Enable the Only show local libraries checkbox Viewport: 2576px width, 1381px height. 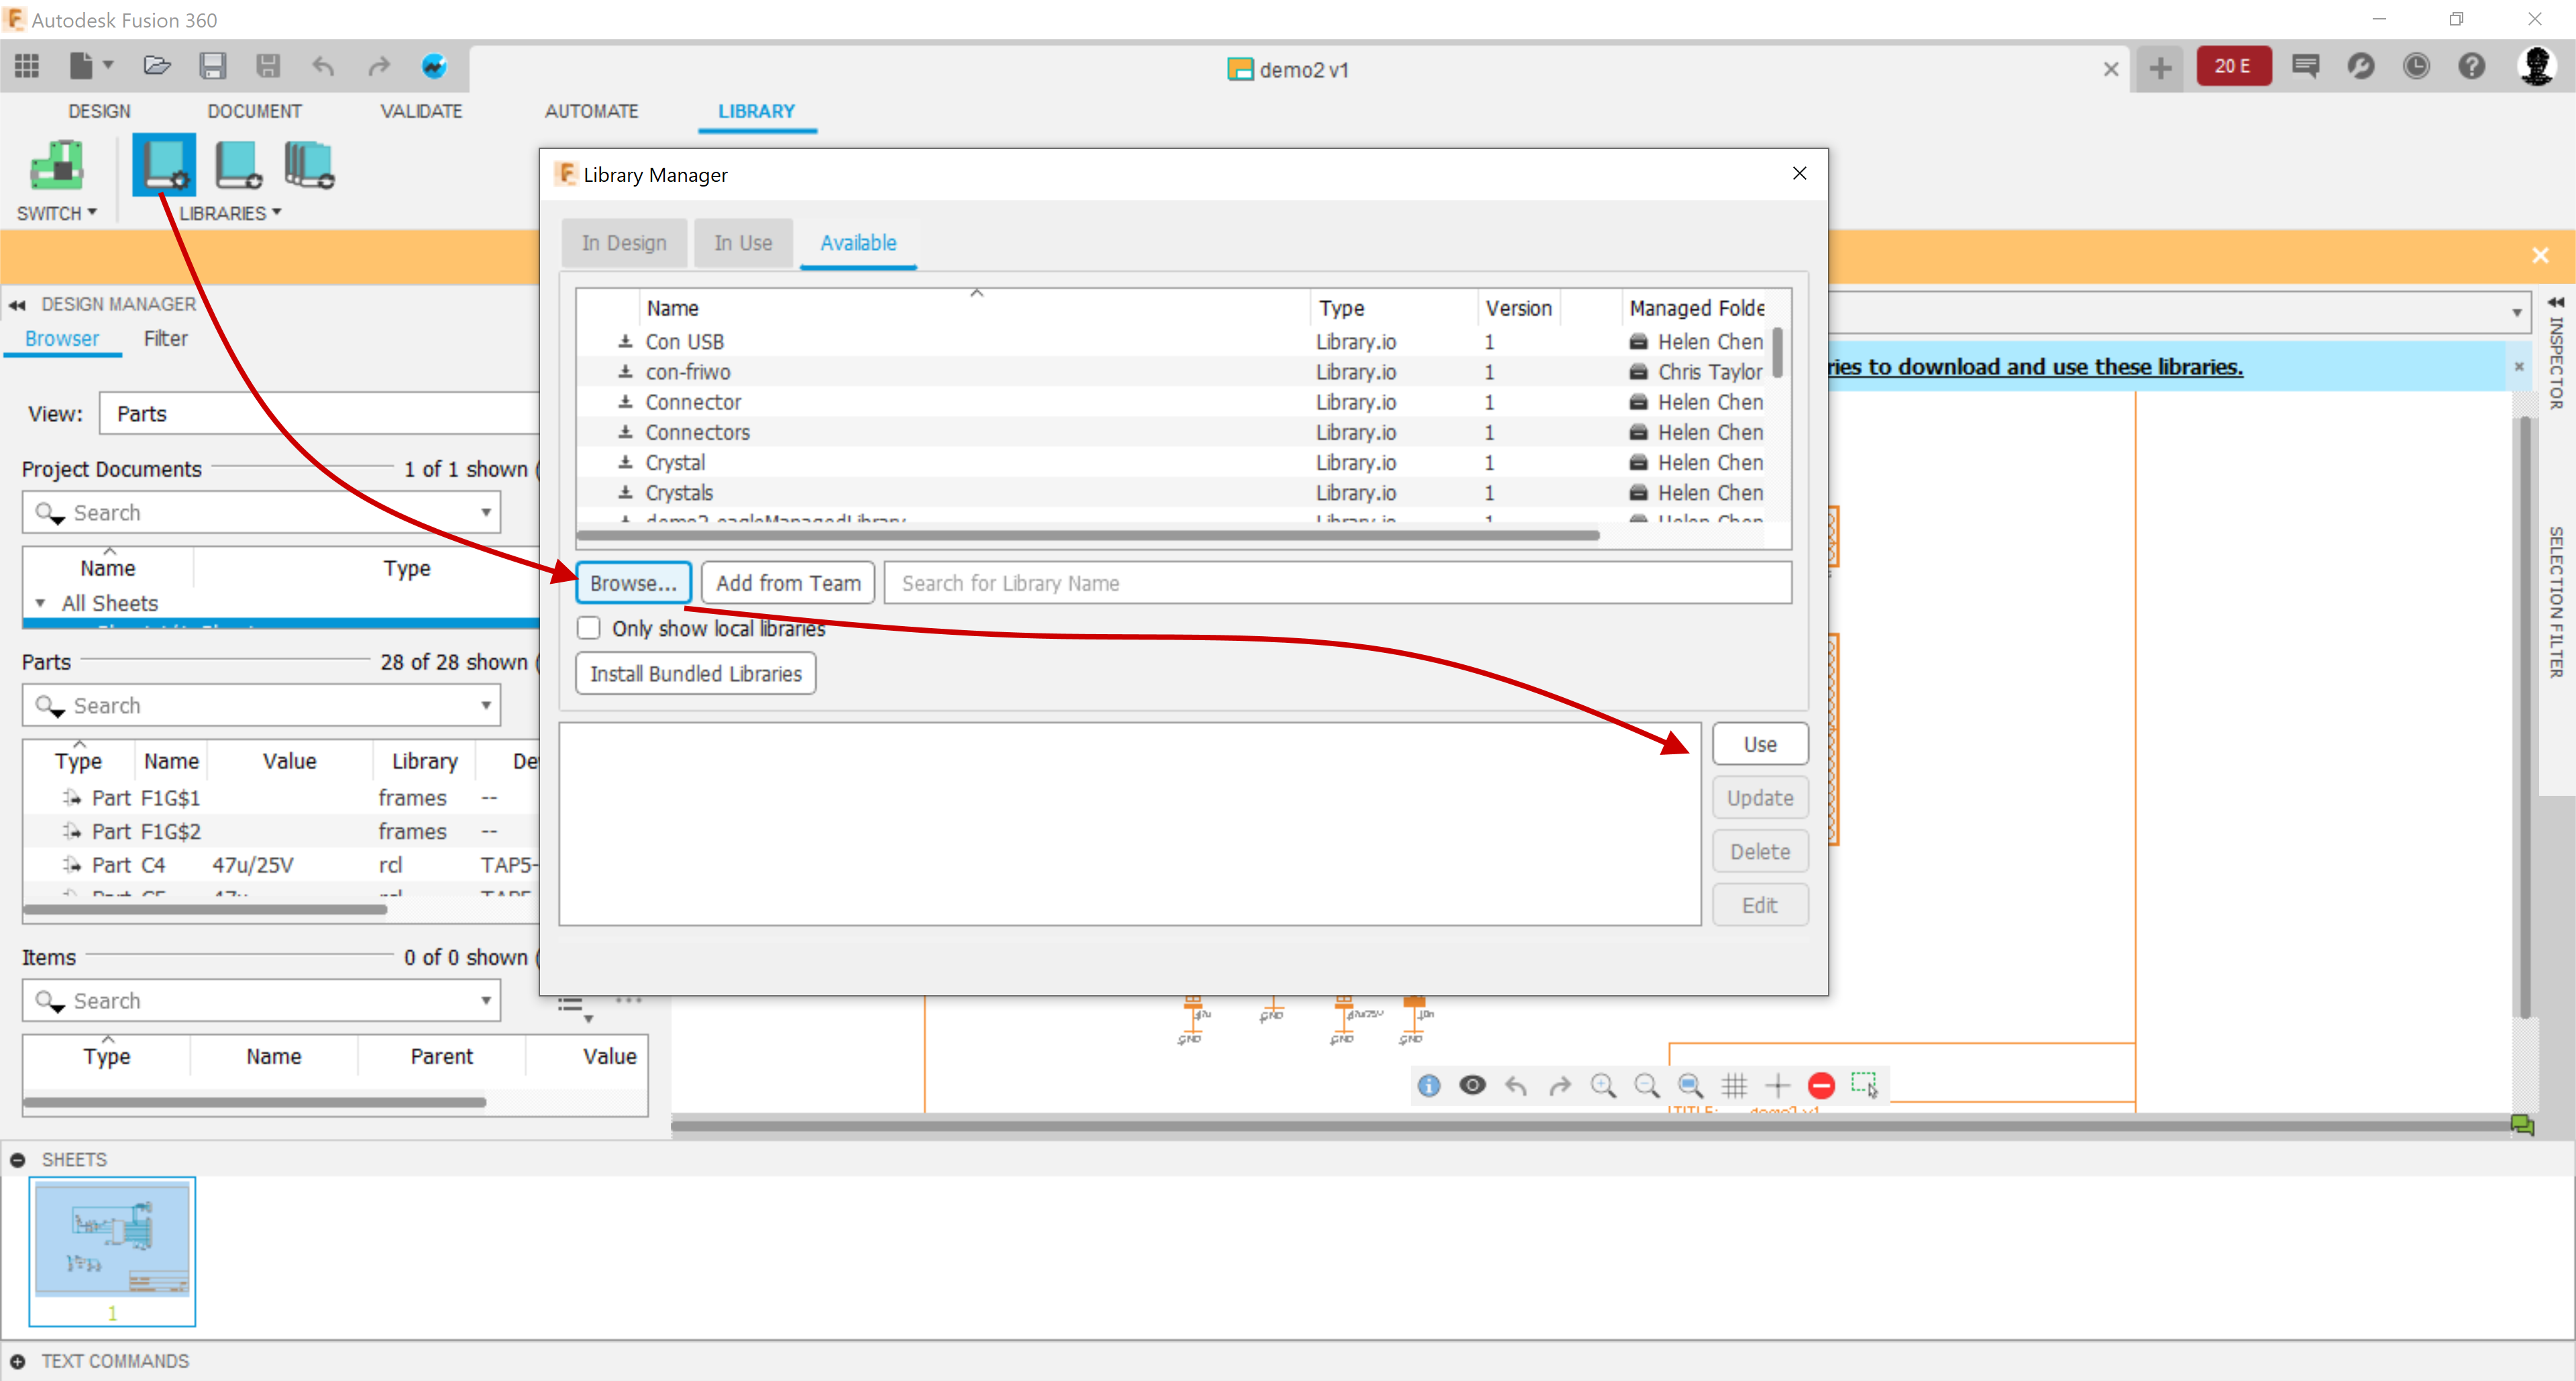[589, 627]
